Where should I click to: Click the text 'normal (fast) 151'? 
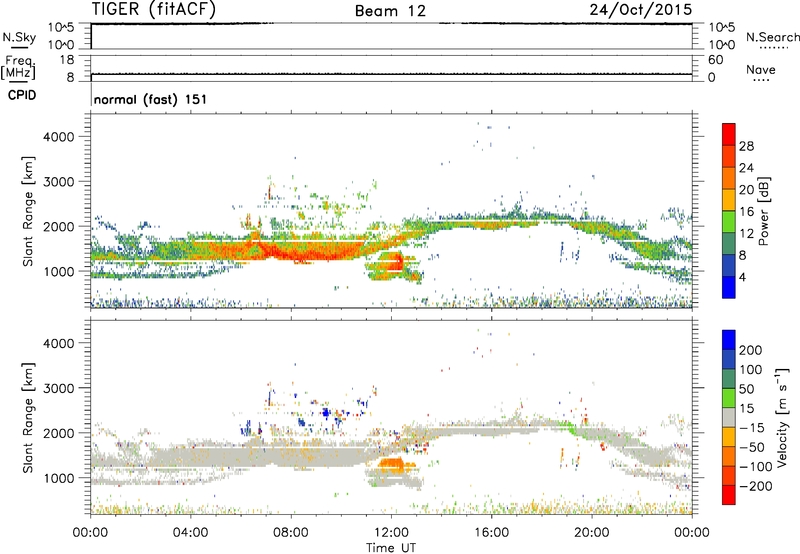(151, 99)
